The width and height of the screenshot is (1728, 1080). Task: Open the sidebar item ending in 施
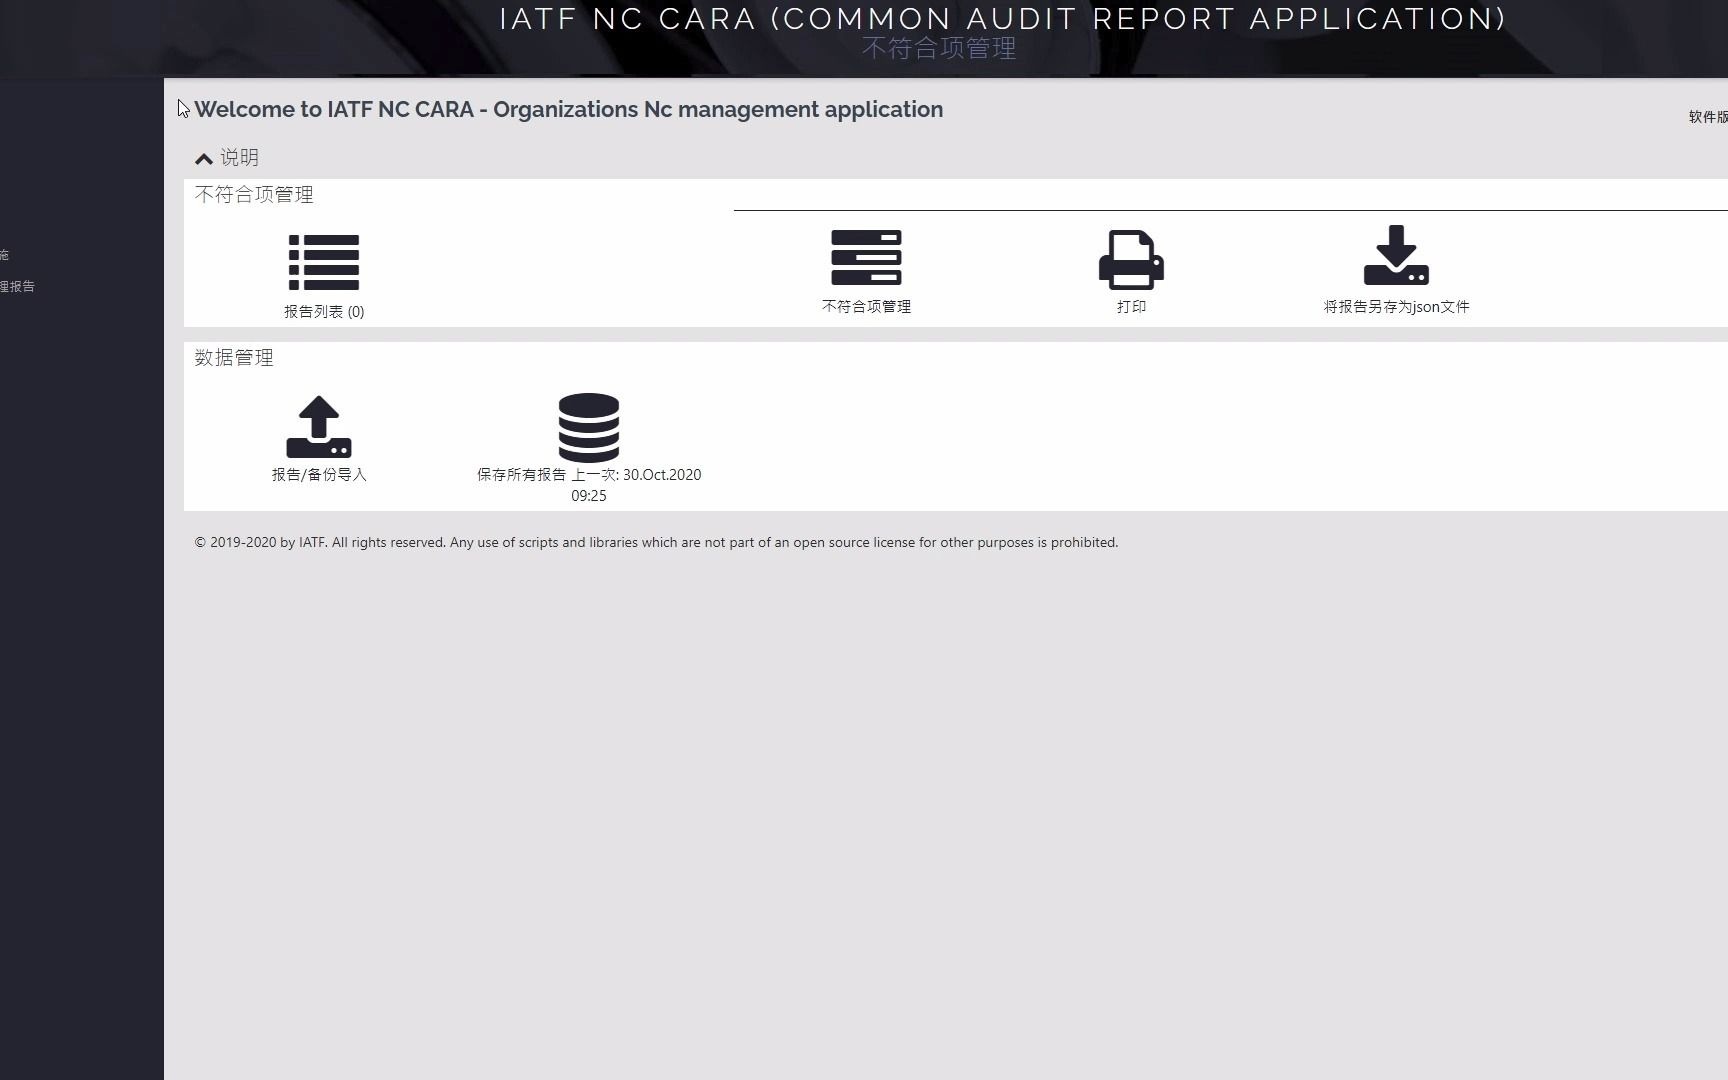pos(4,256)
